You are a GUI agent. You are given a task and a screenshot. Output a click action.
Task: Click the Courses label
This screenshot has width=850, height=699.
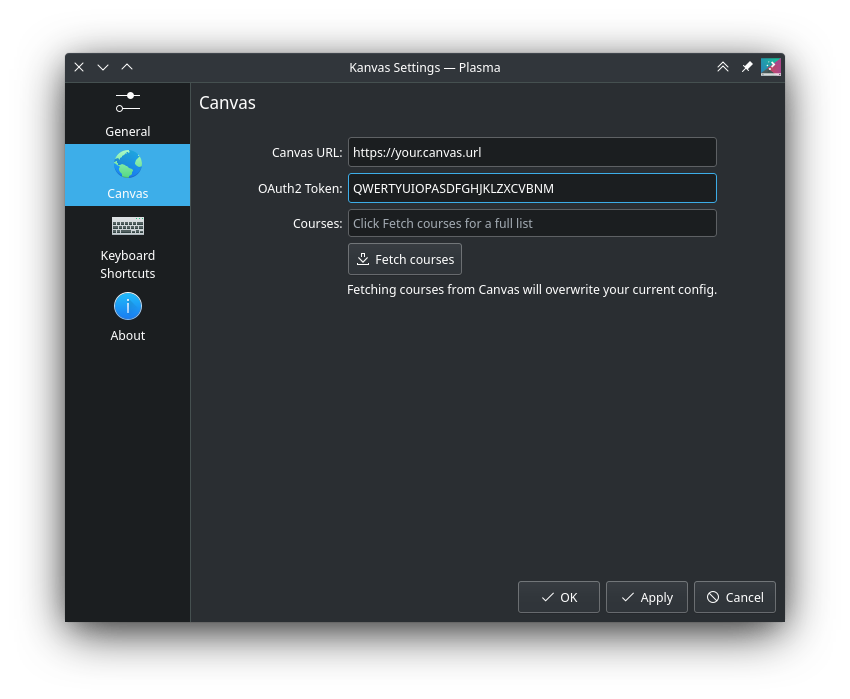317,224
